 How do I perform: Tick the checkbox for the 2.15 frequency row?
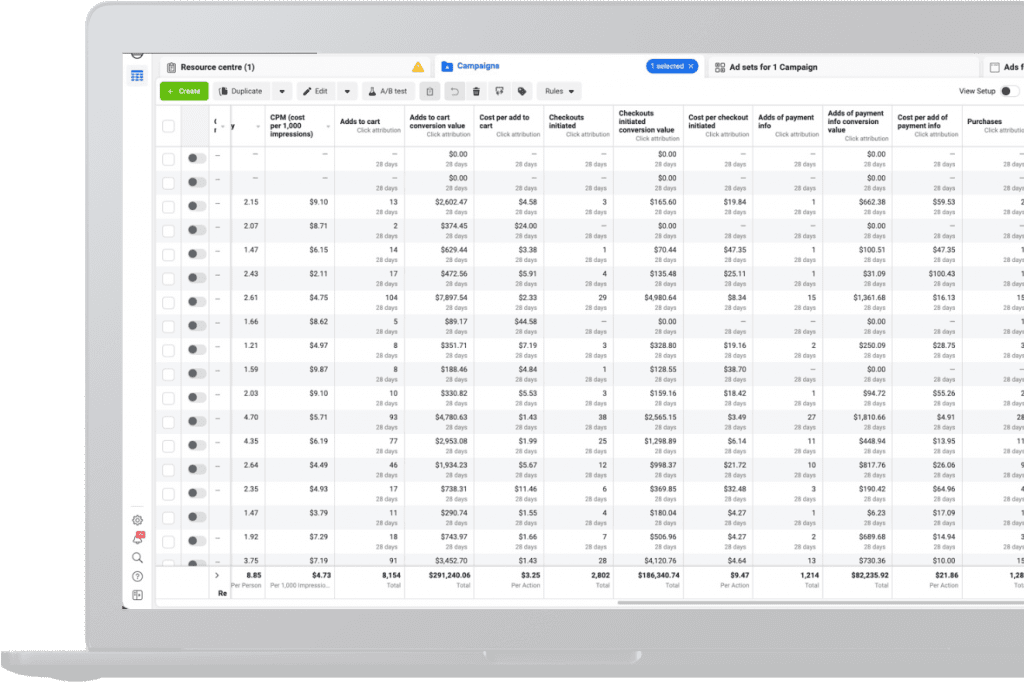[x=168, y=206]
